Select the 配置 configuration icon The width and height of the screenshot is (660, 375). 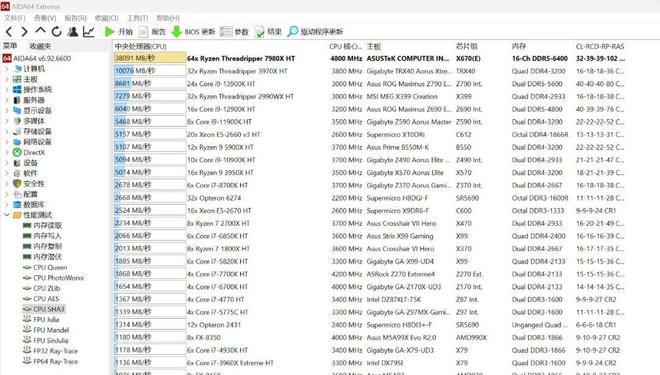pyautogui.click(x=17, y=194)
